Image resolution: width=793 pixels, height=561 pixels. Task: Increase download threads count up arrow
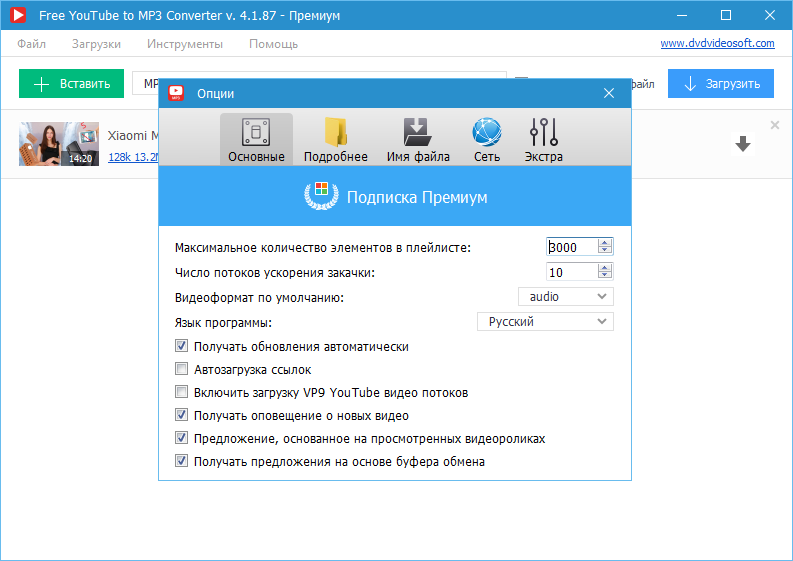click(x=605, y=268)
